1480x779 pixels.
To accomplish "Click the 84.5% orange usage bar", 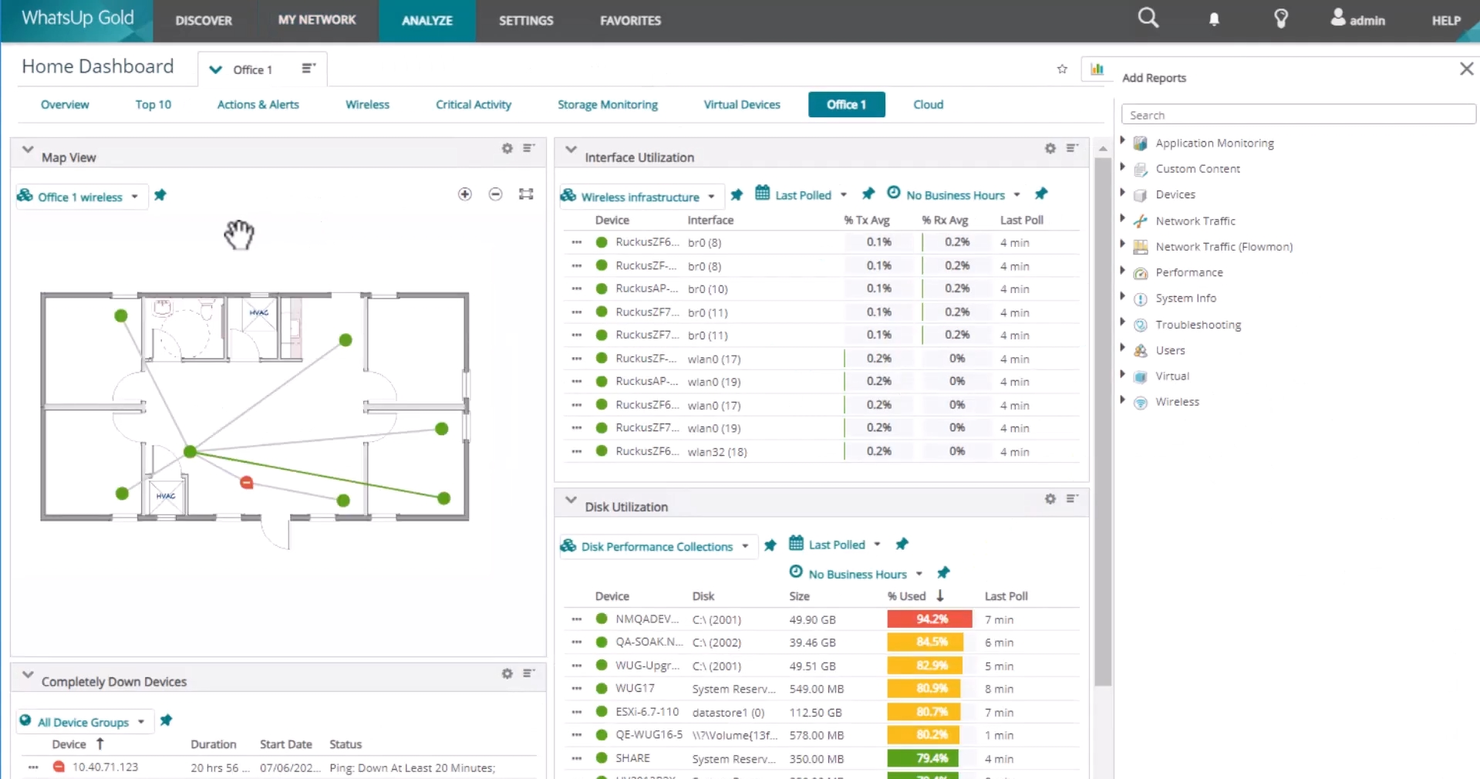I will [925, 642].
